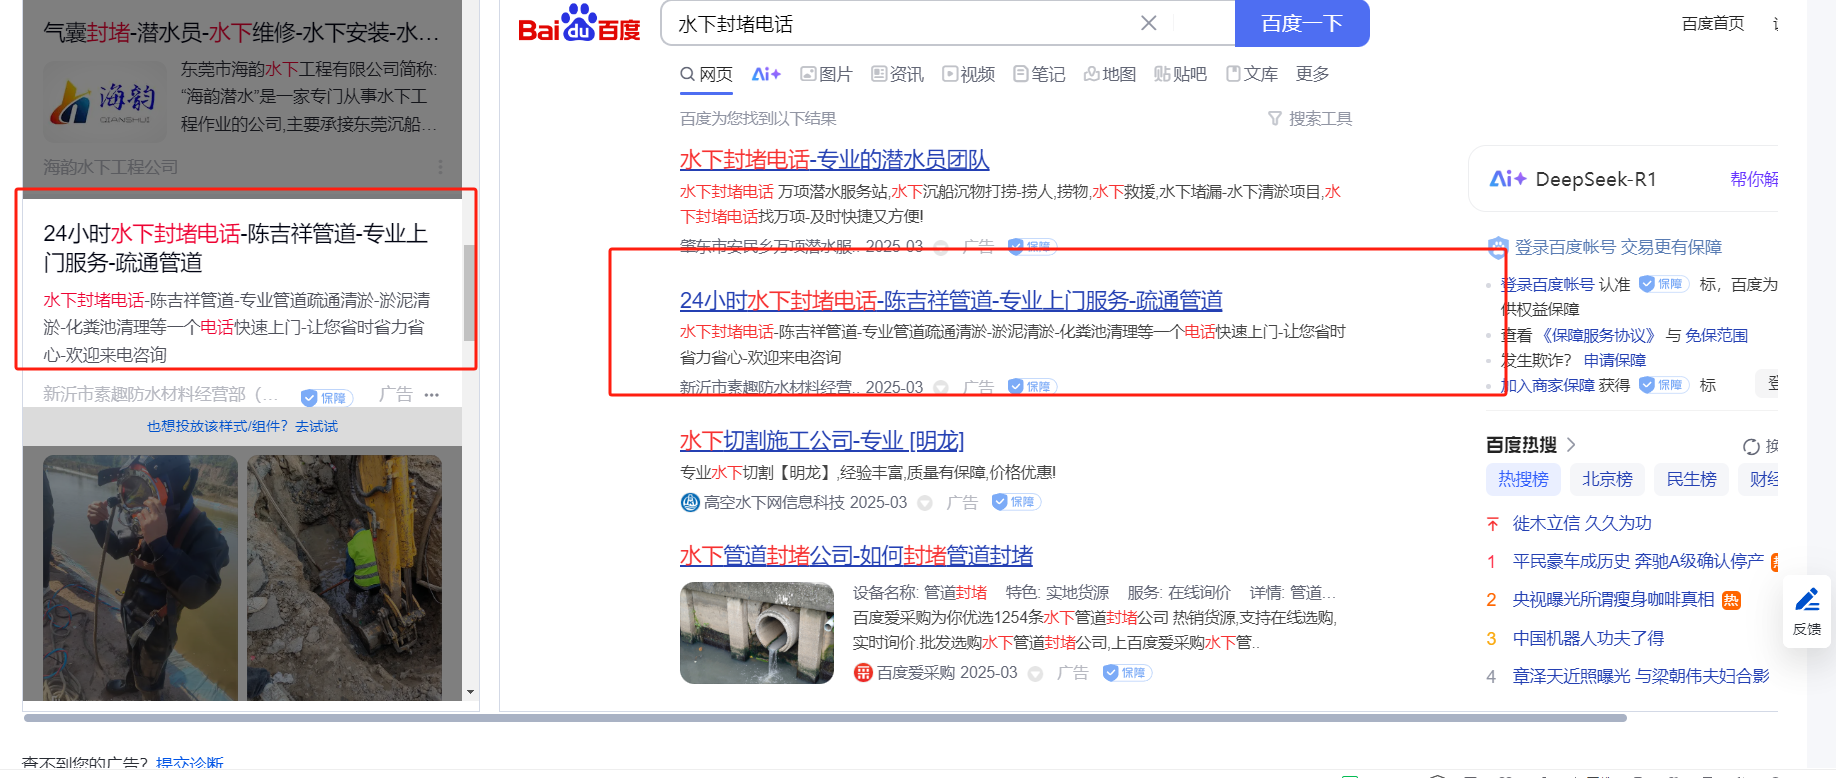Open the 百度首页 link
This screenshot has width=1836, height=778.
(1713, 23)
